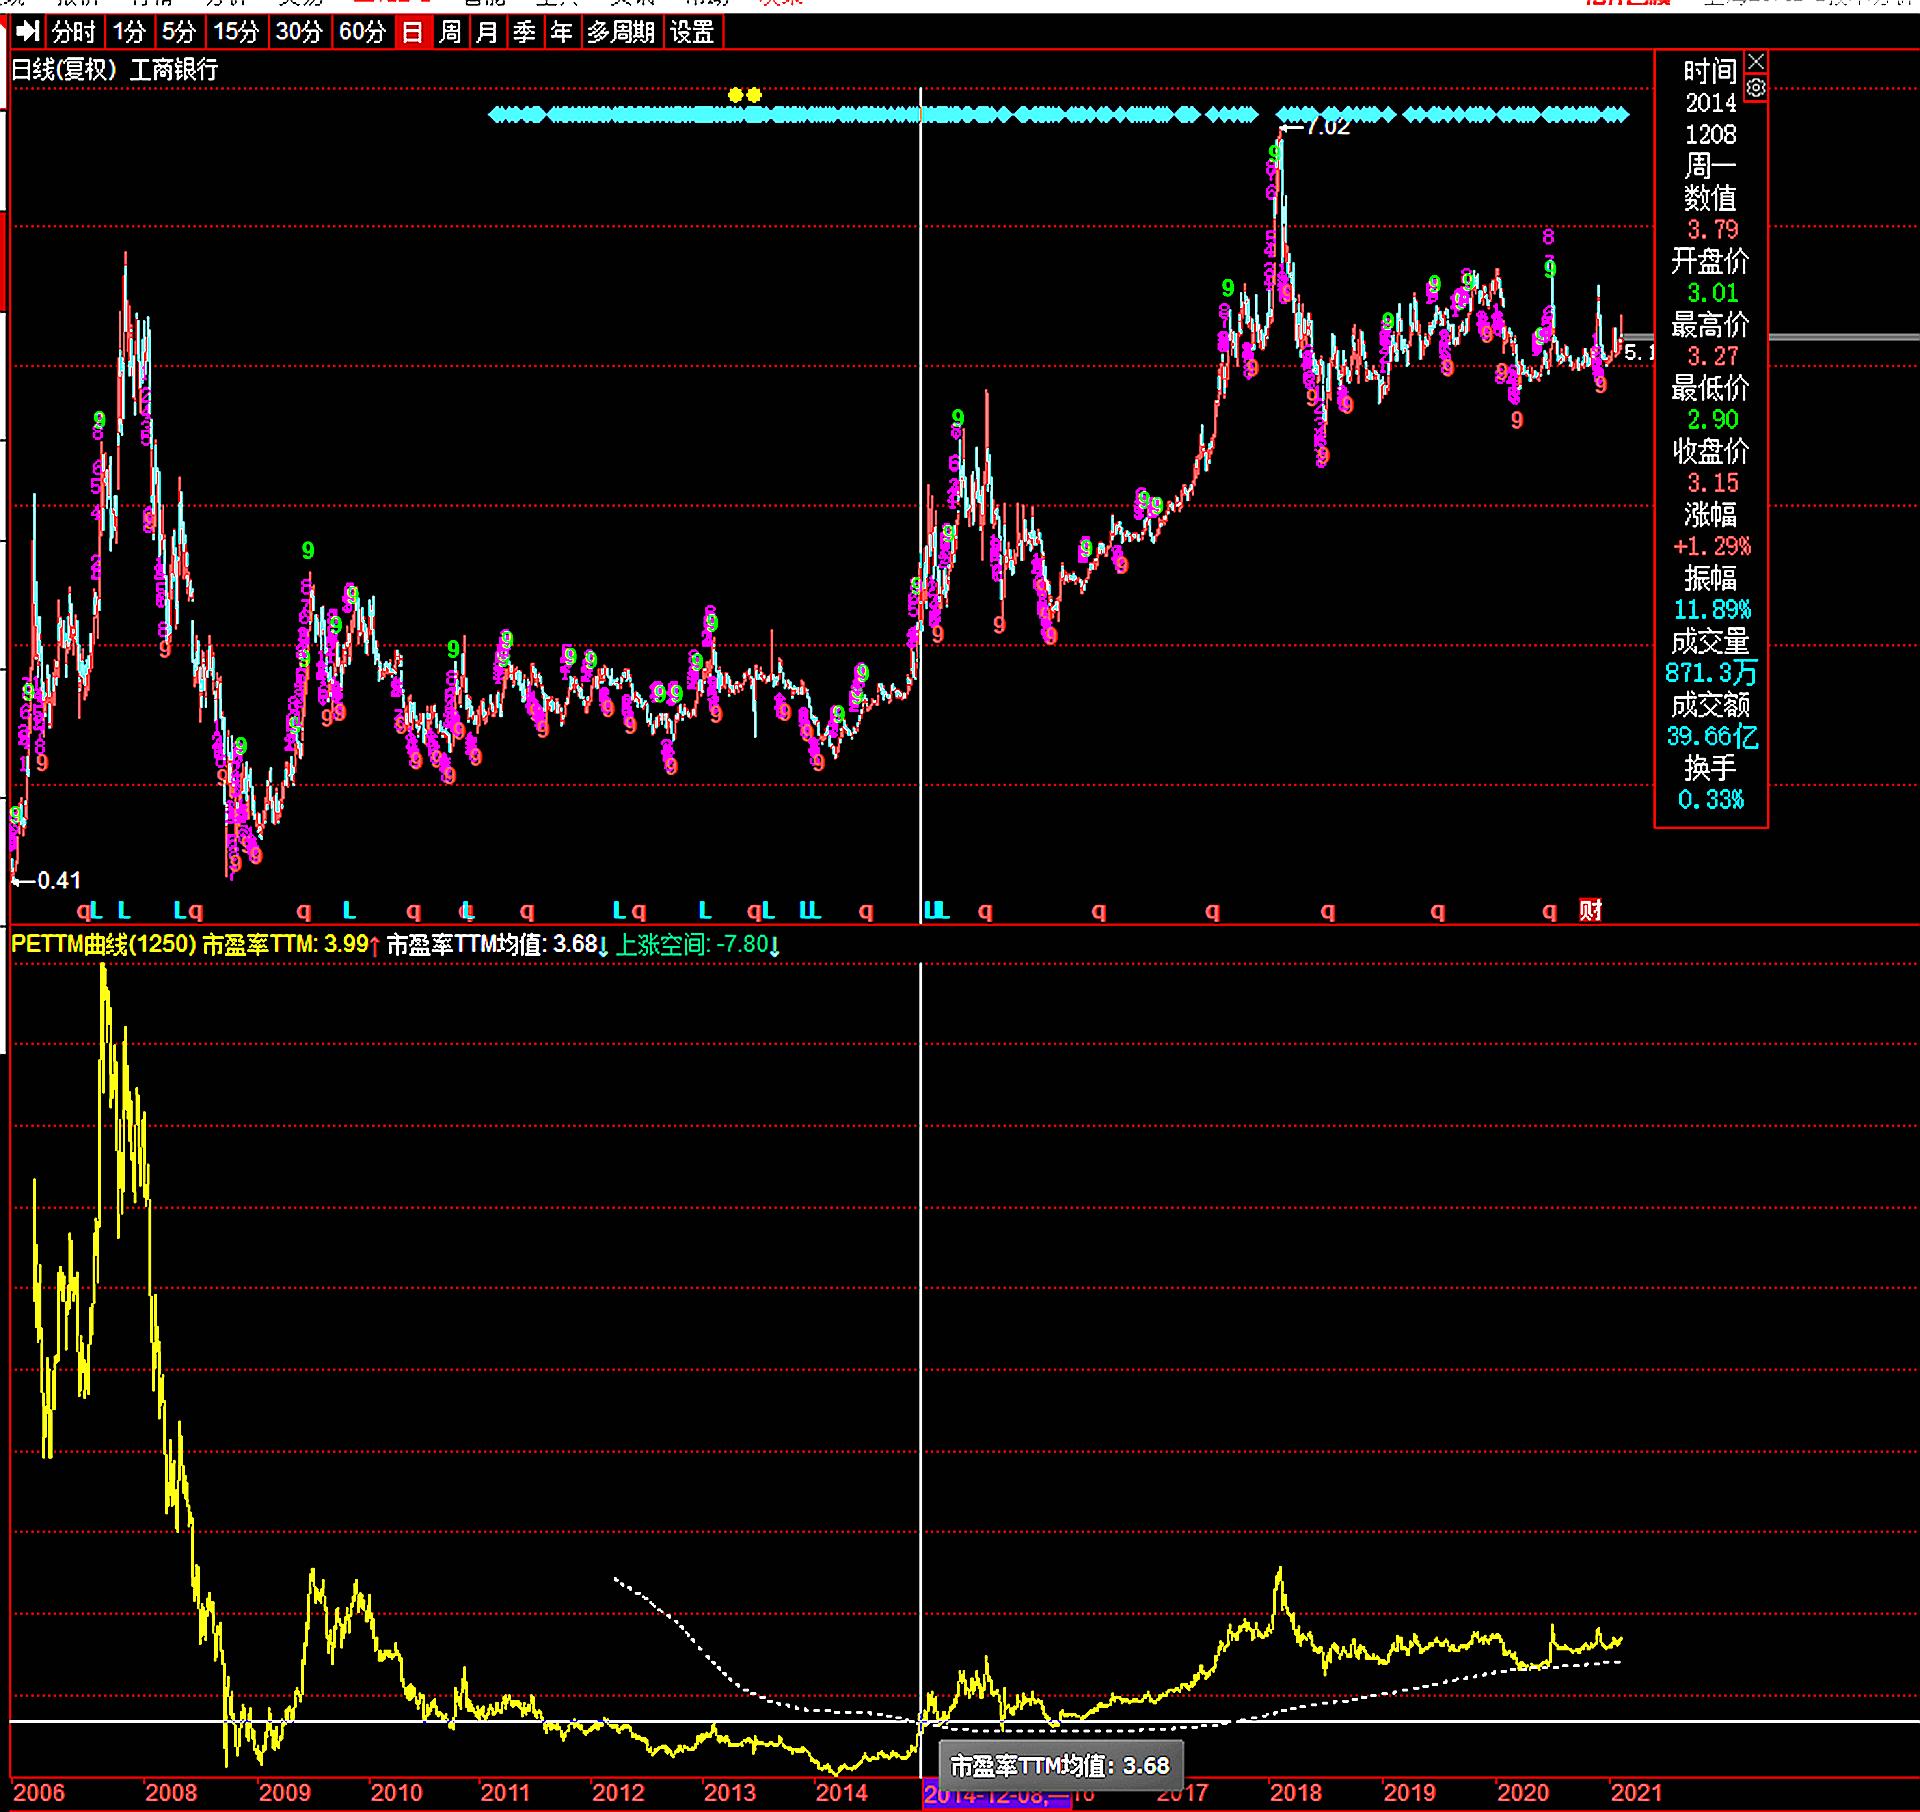Image resolution: width=1920 pixels, height=1812 pixels.
Task: Click the two yellow dots marker
Action: pos(745,95)
